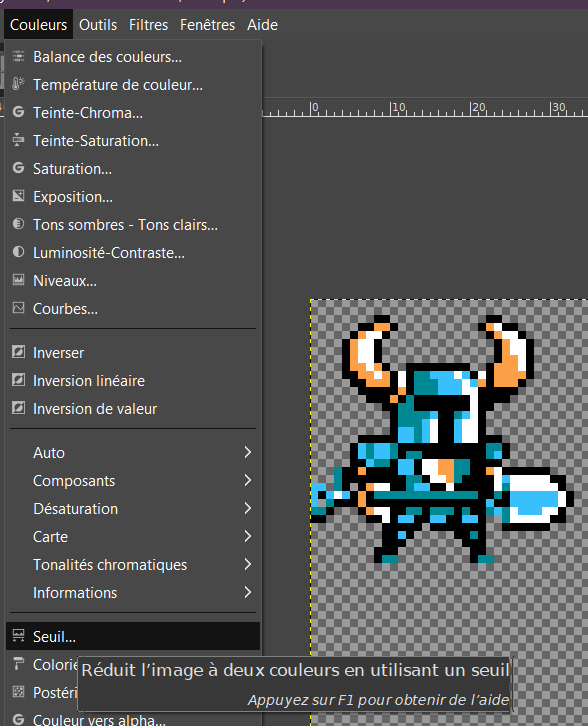Open the Composants submenu entry

click(133, 481)
